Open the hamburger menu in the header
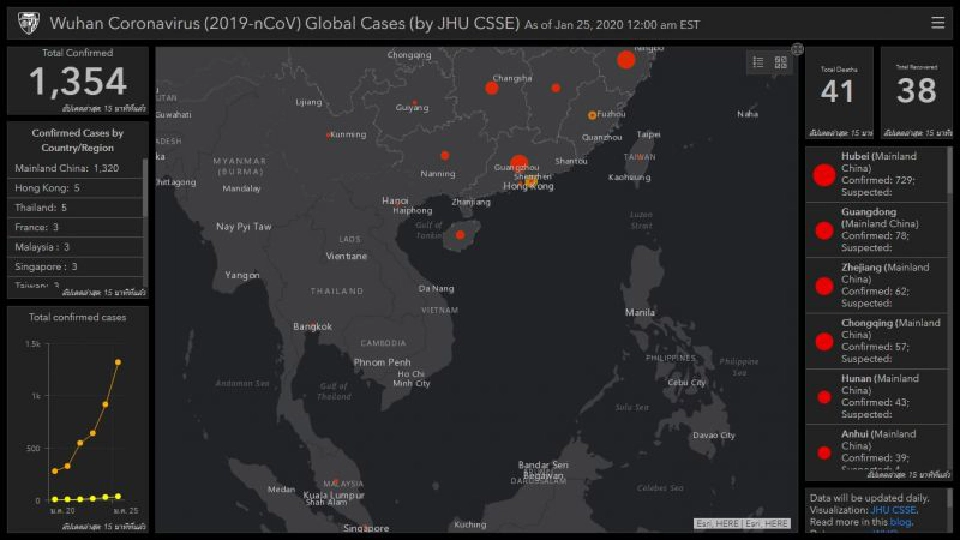The image size is (960, 540). [937, 23]
